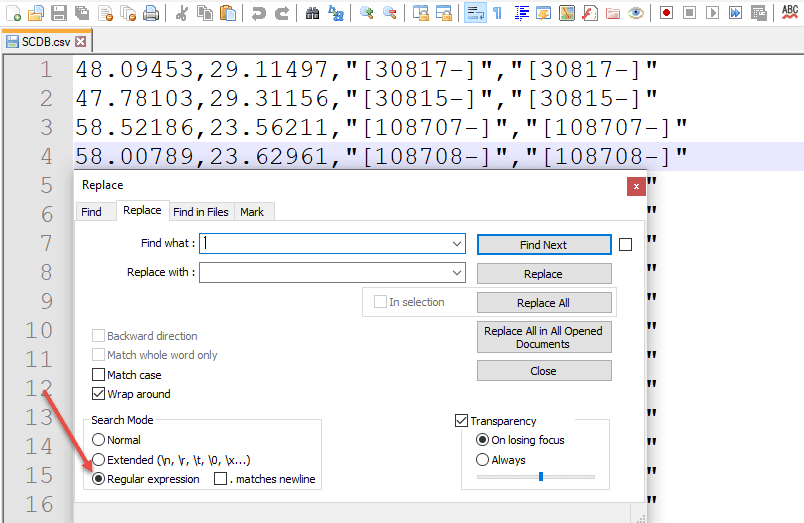Click the New file toolbar icon
The image size is (804, 523).
13,13
